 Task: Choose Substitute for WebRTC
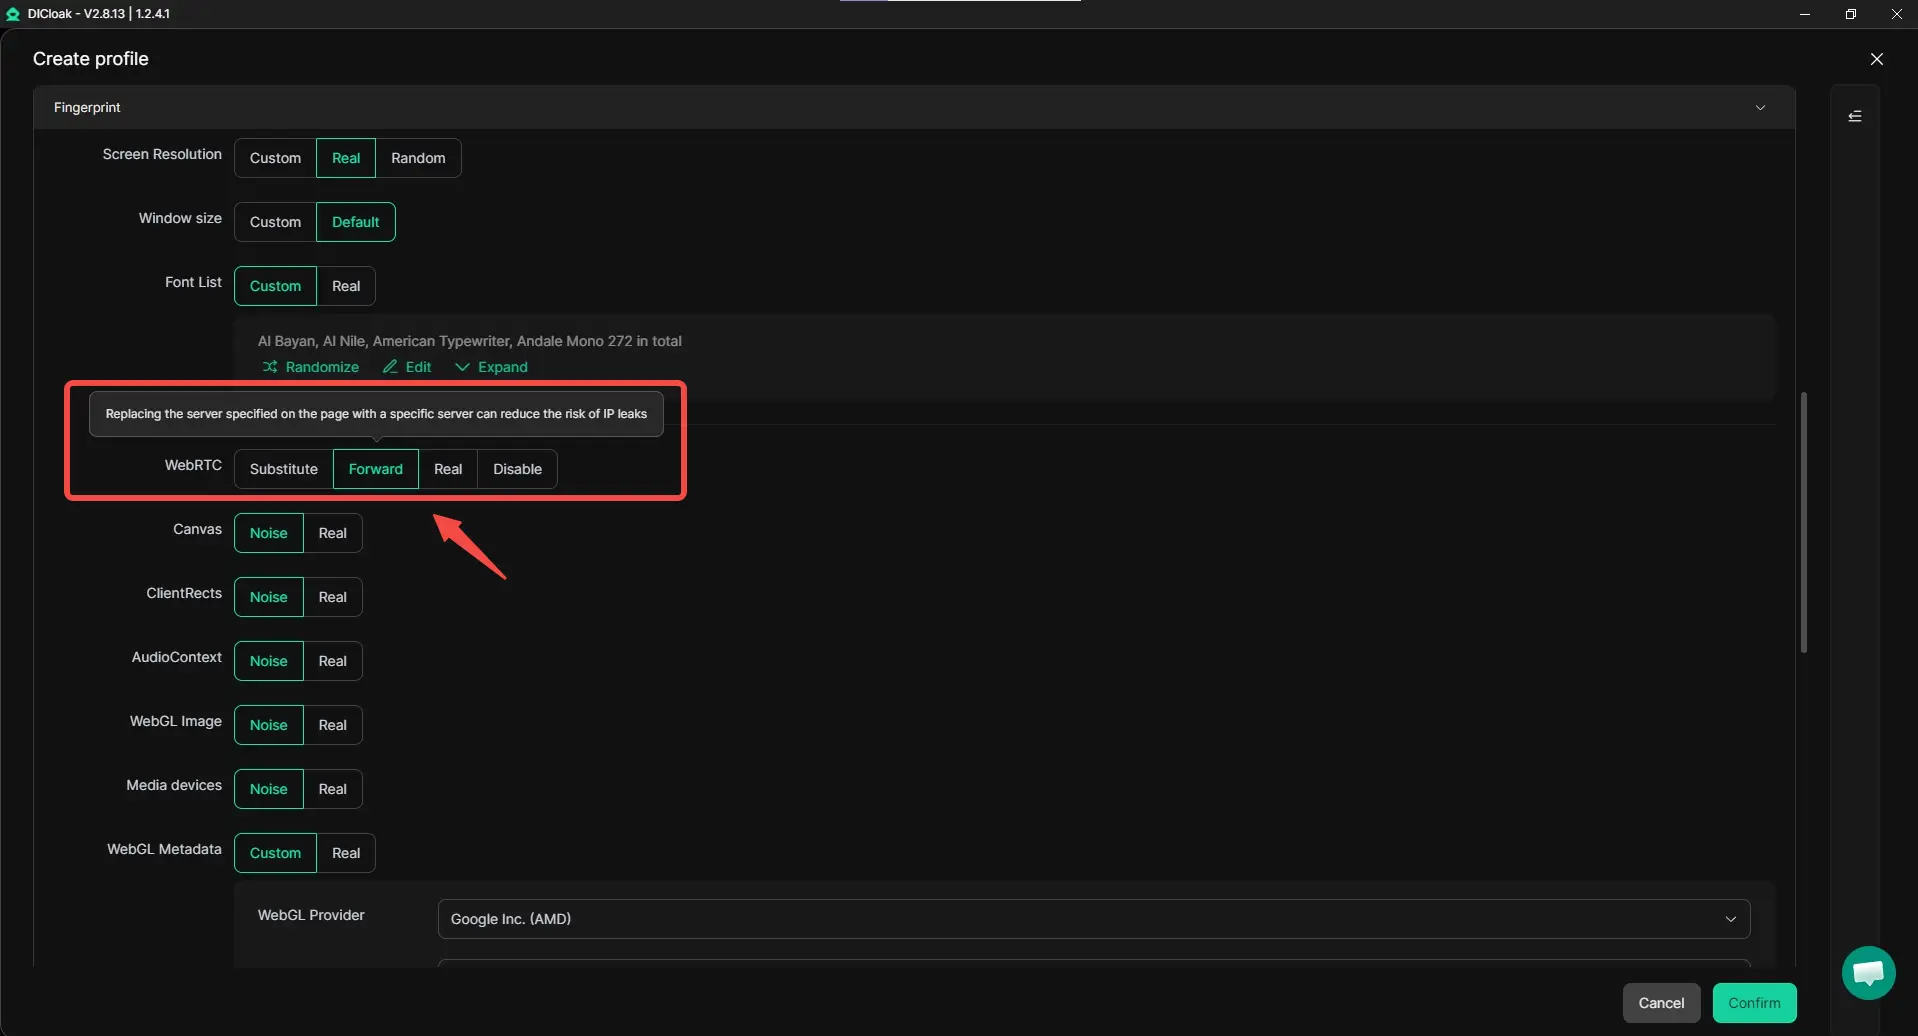pos(283,469)
